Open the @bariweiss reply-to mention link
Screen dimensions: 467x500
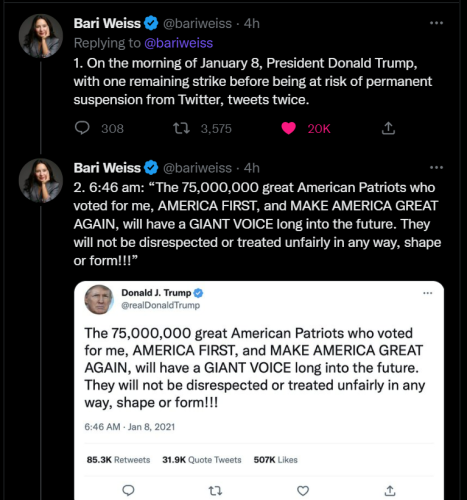pyautogui.click(x=178, y=43)
